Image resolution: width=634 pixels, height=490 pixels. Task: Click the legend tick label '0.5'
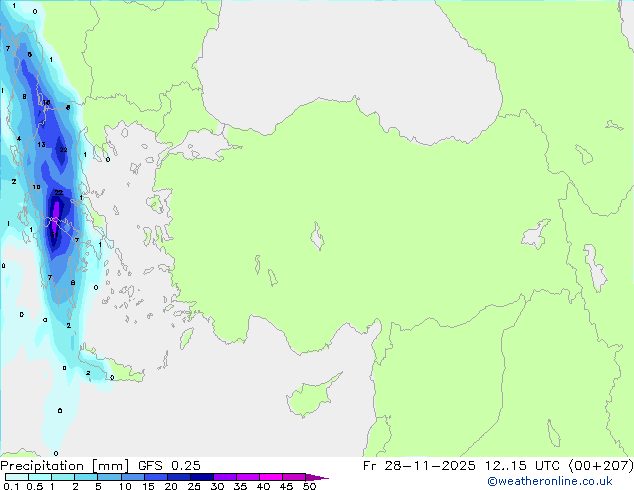coord(35,486)
